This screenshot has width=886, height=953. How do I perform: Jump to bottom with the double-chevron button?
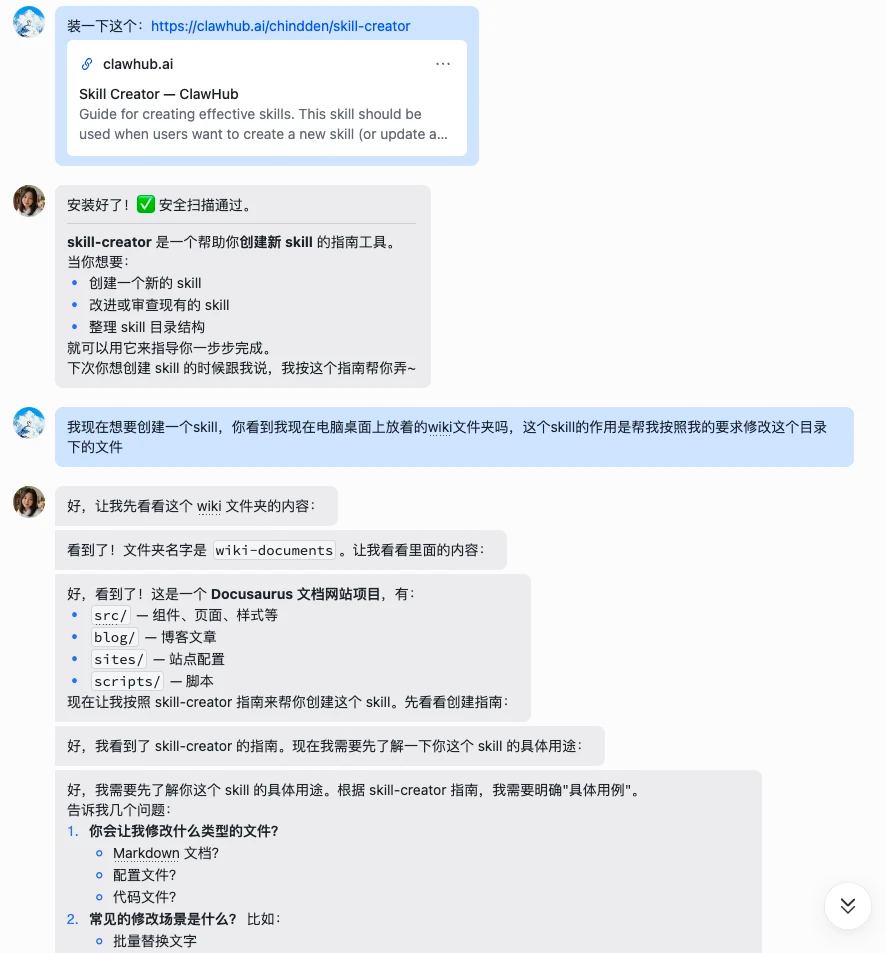pyautogui.click(x=848, y=906)
